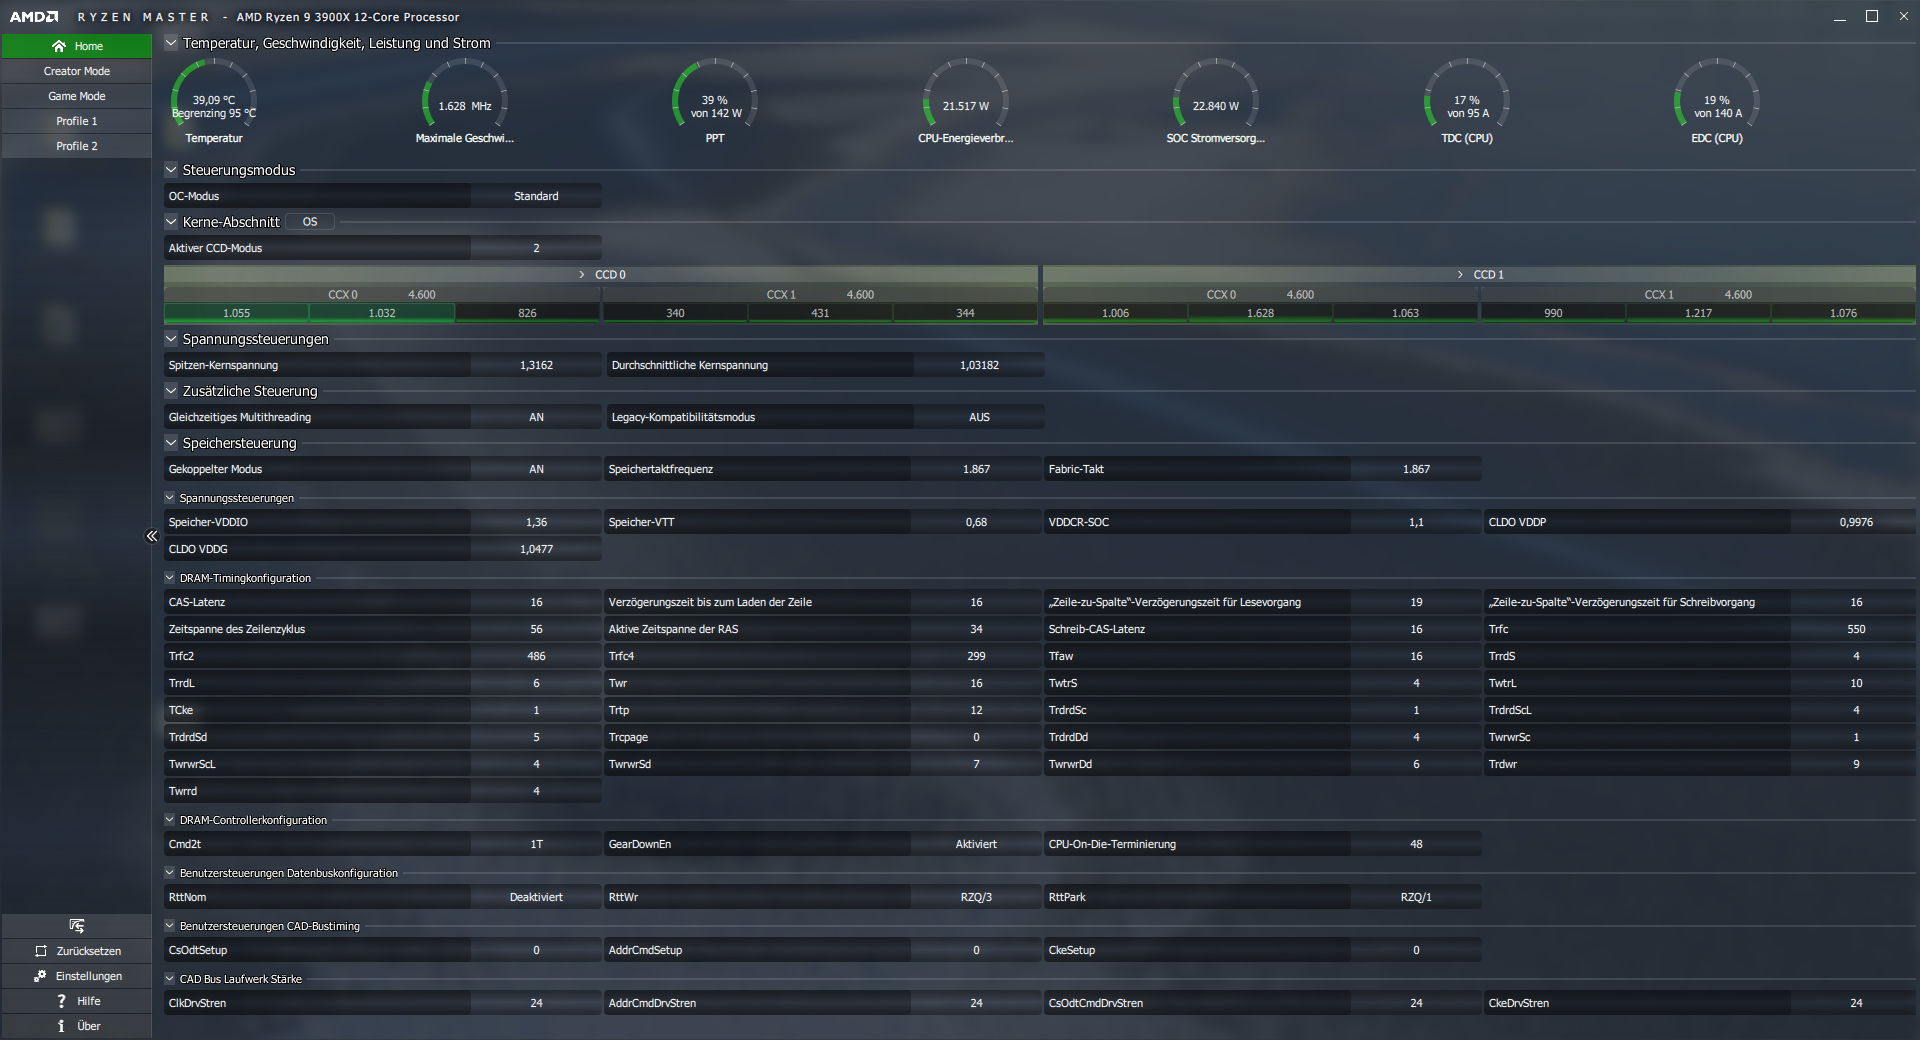Click the Fabric-Takt value 1.867
This screenshot has width=1920, height=1040.
[1416, 469]
